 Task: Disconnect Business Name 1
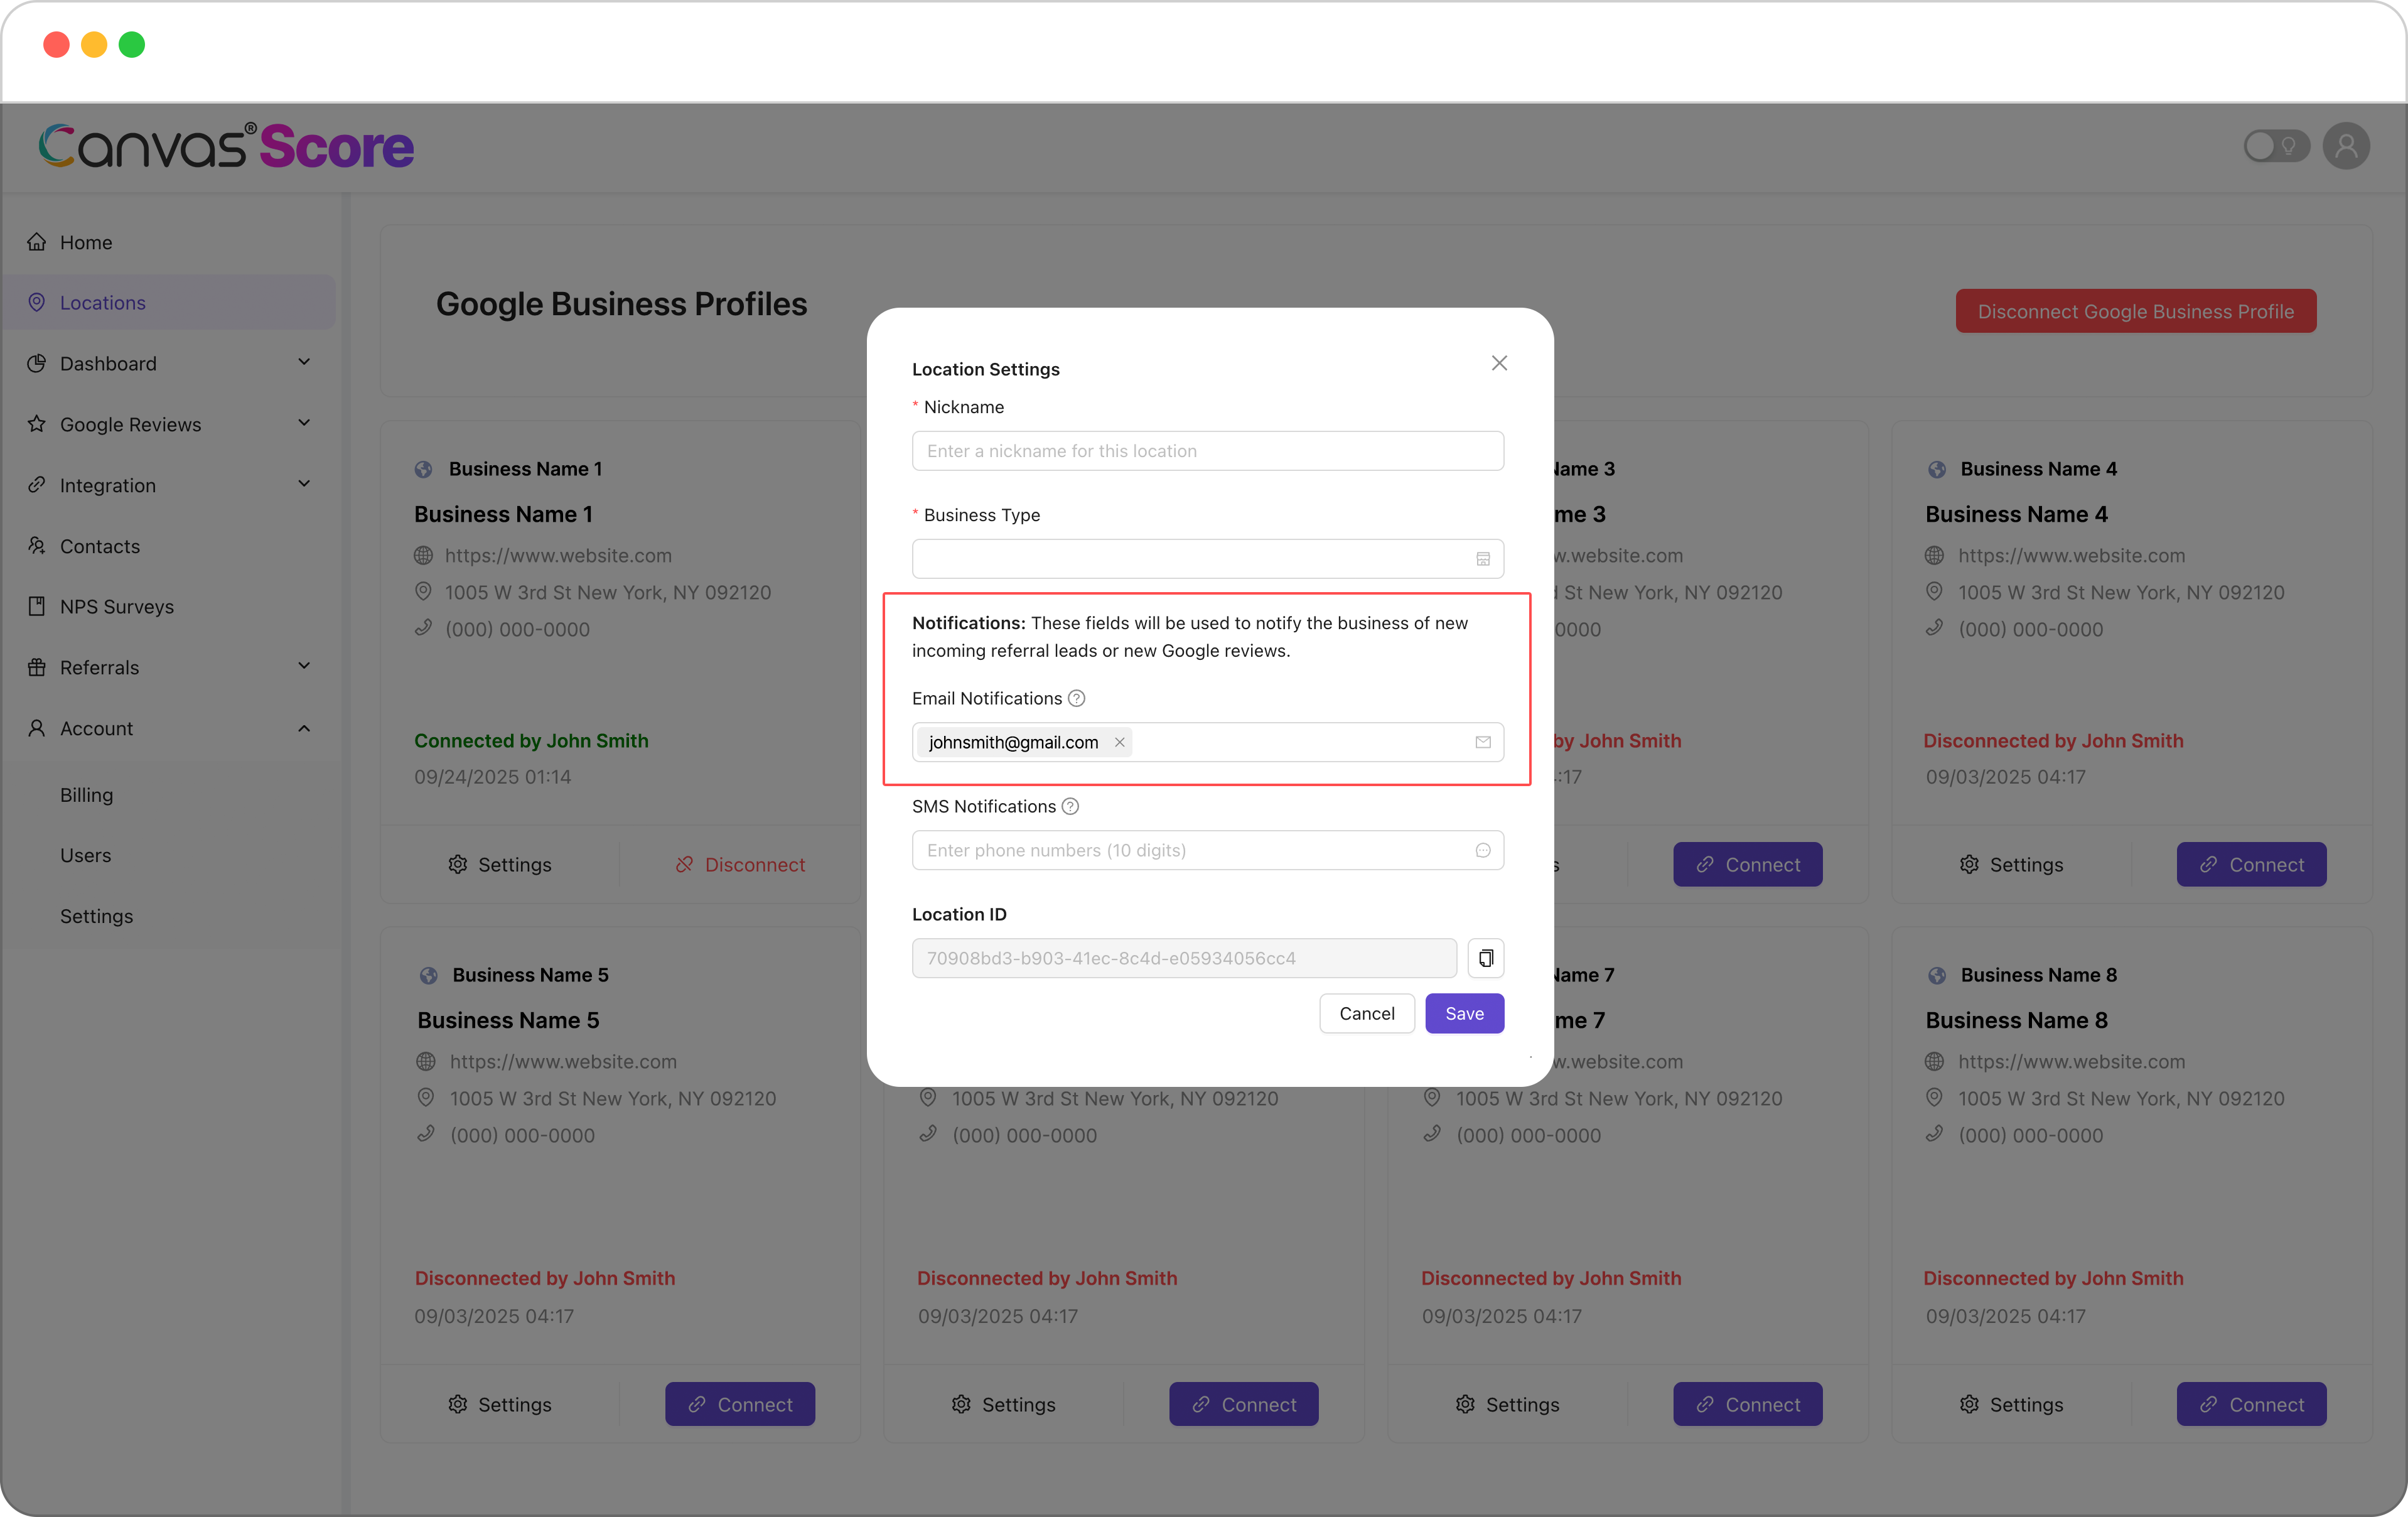click(740, 865)
